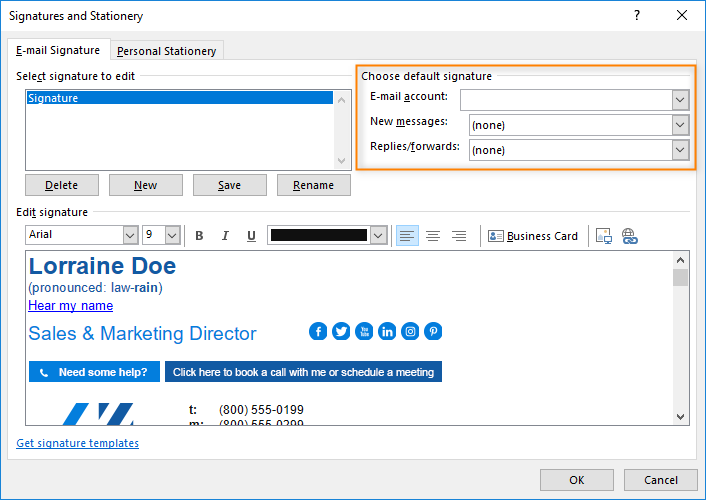Viewport: 706px width, 500px height.
Task: Align signature text to the left
Action: coord(407,236)
